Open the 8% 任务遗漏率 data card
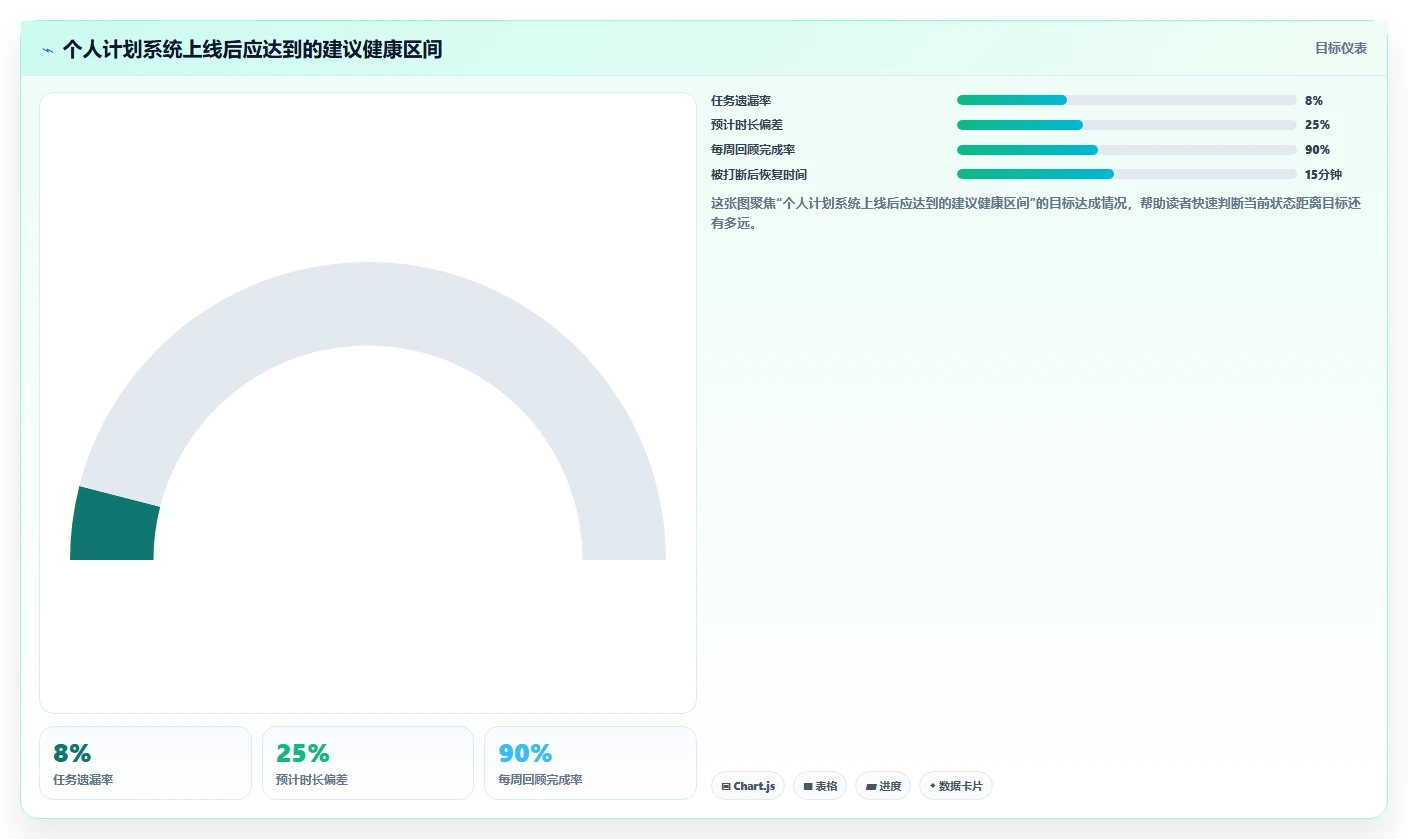 (x=145, y=763)
